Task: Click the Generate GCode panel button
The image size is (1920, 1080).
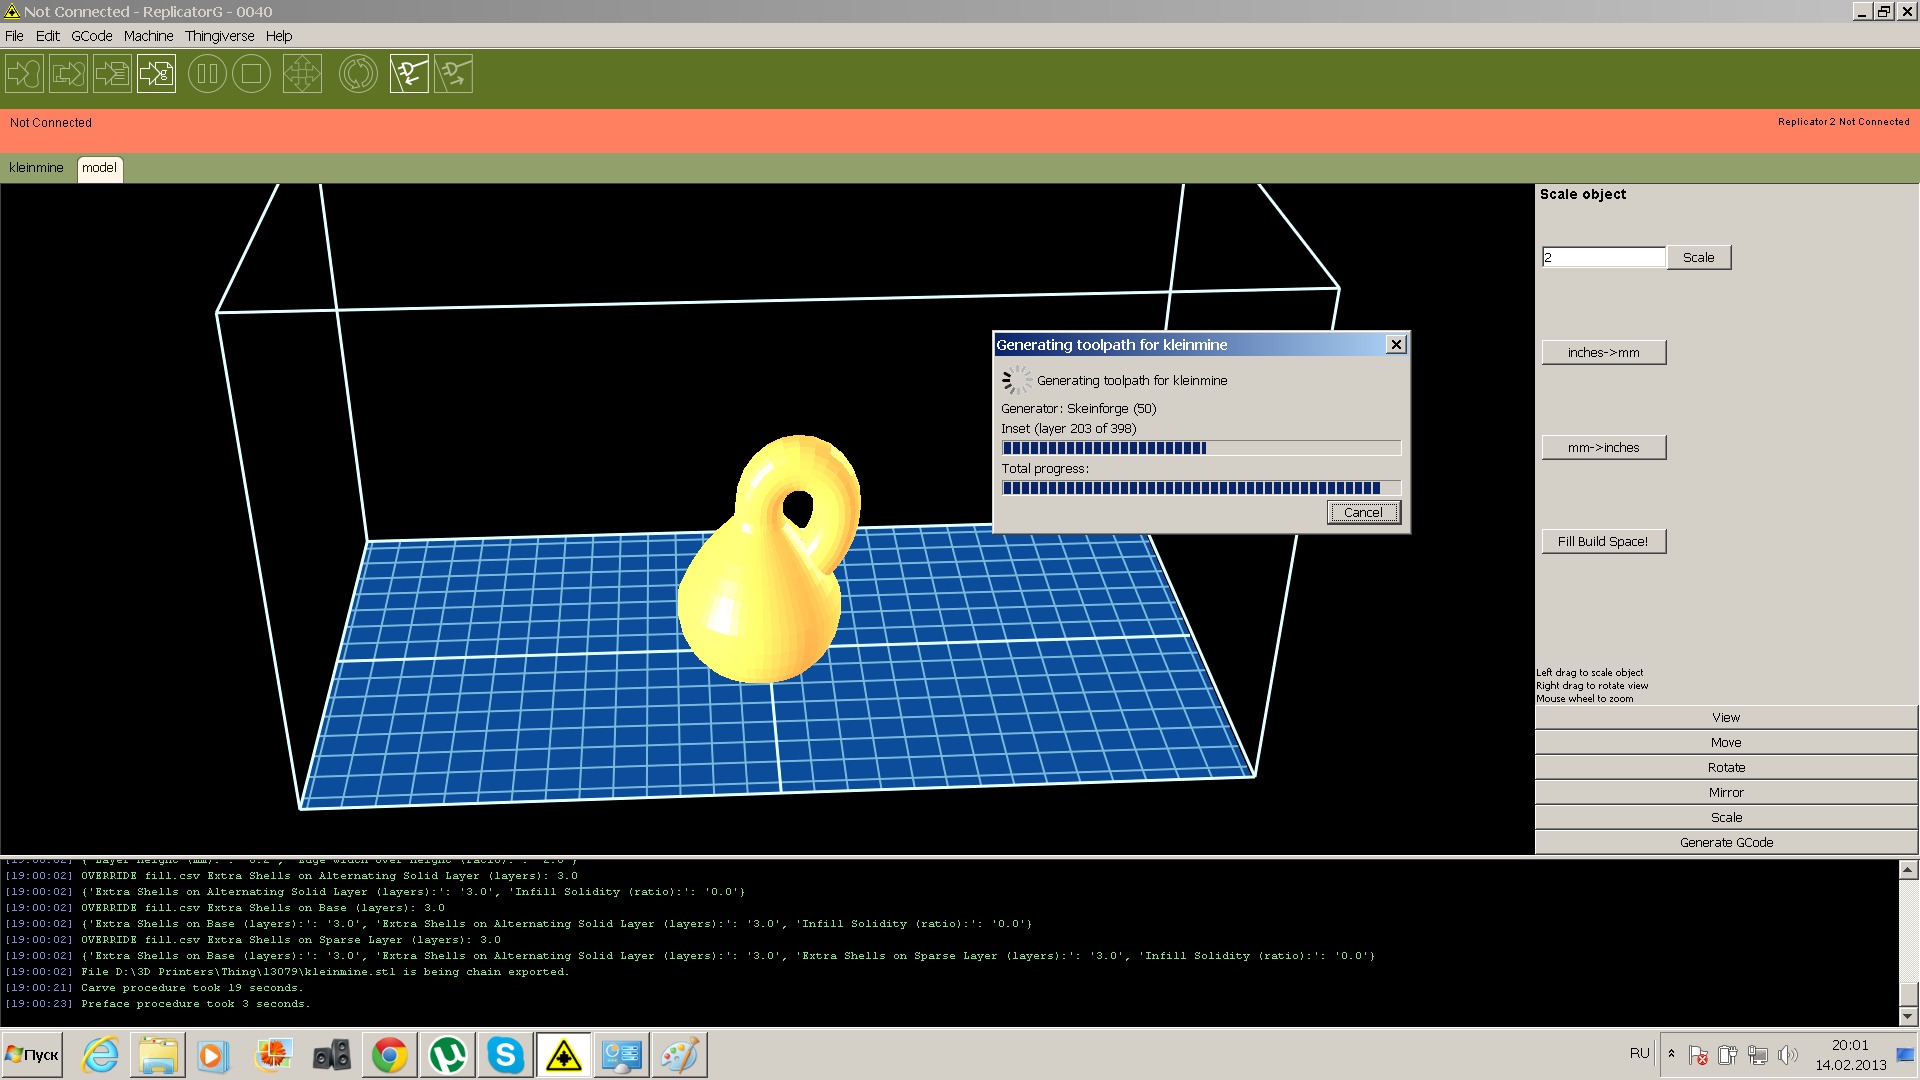Action: (1726, 843)
